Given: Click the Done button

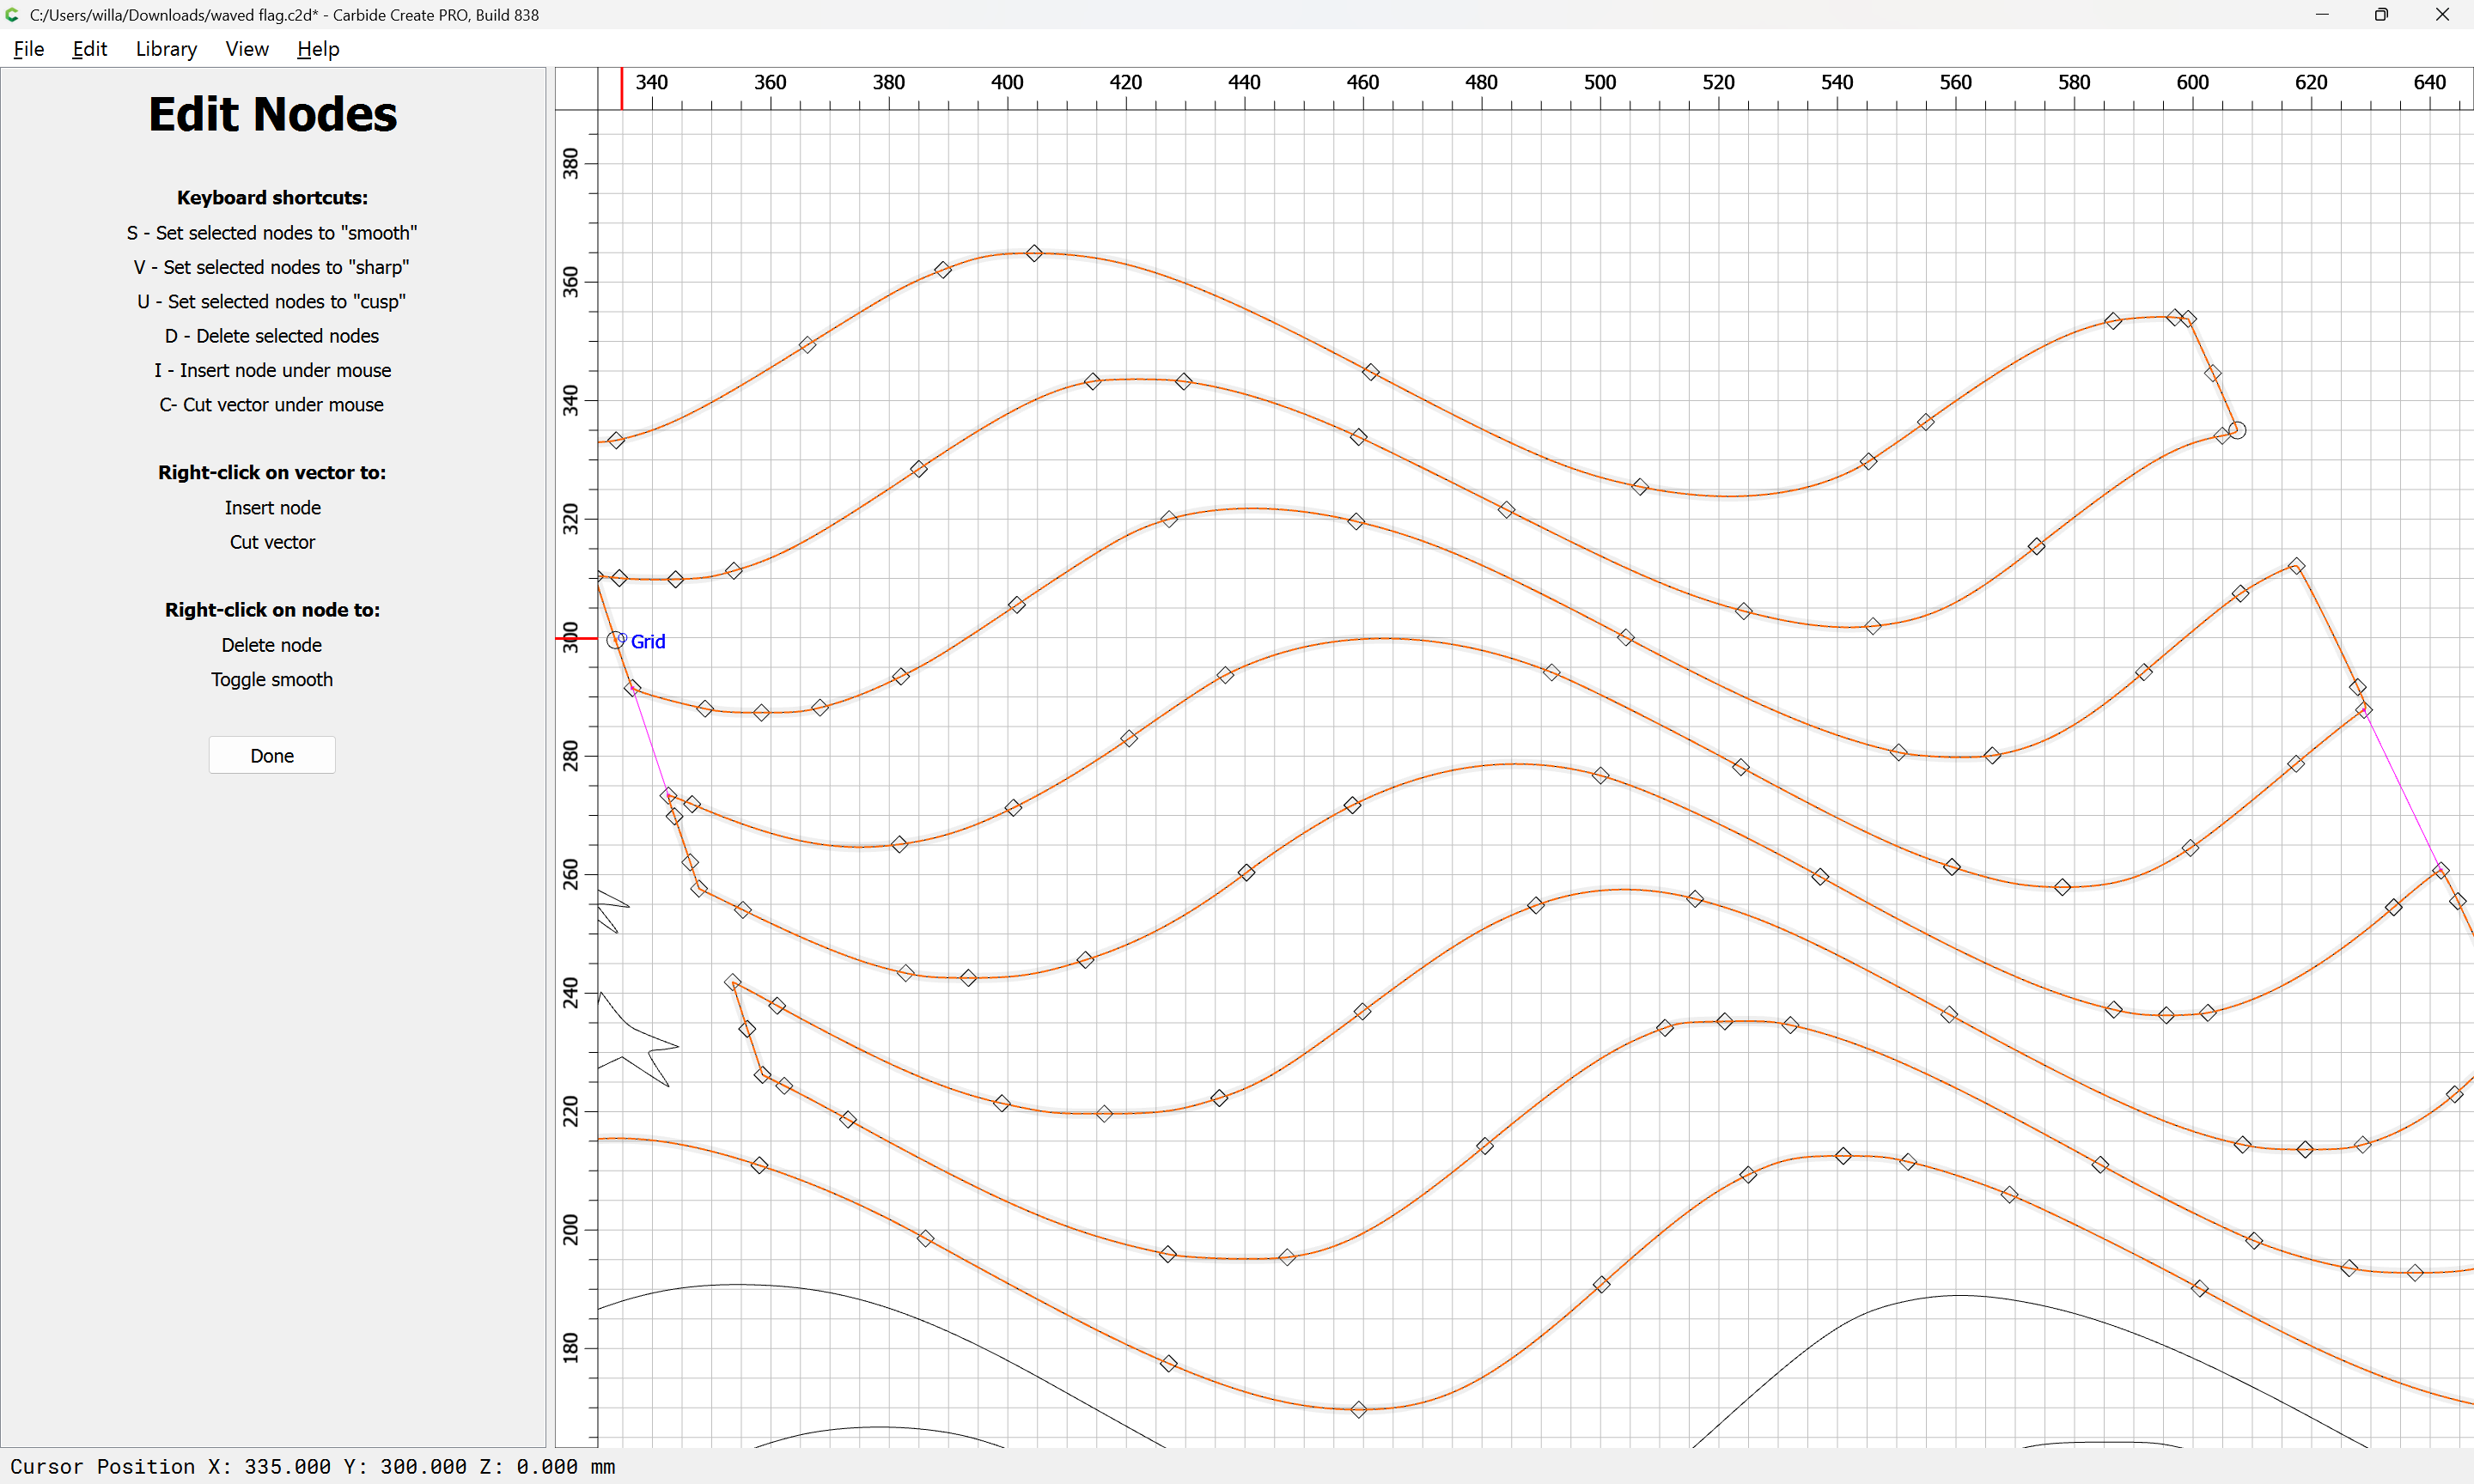Looking at the screenshot, I should click(271, 756).
